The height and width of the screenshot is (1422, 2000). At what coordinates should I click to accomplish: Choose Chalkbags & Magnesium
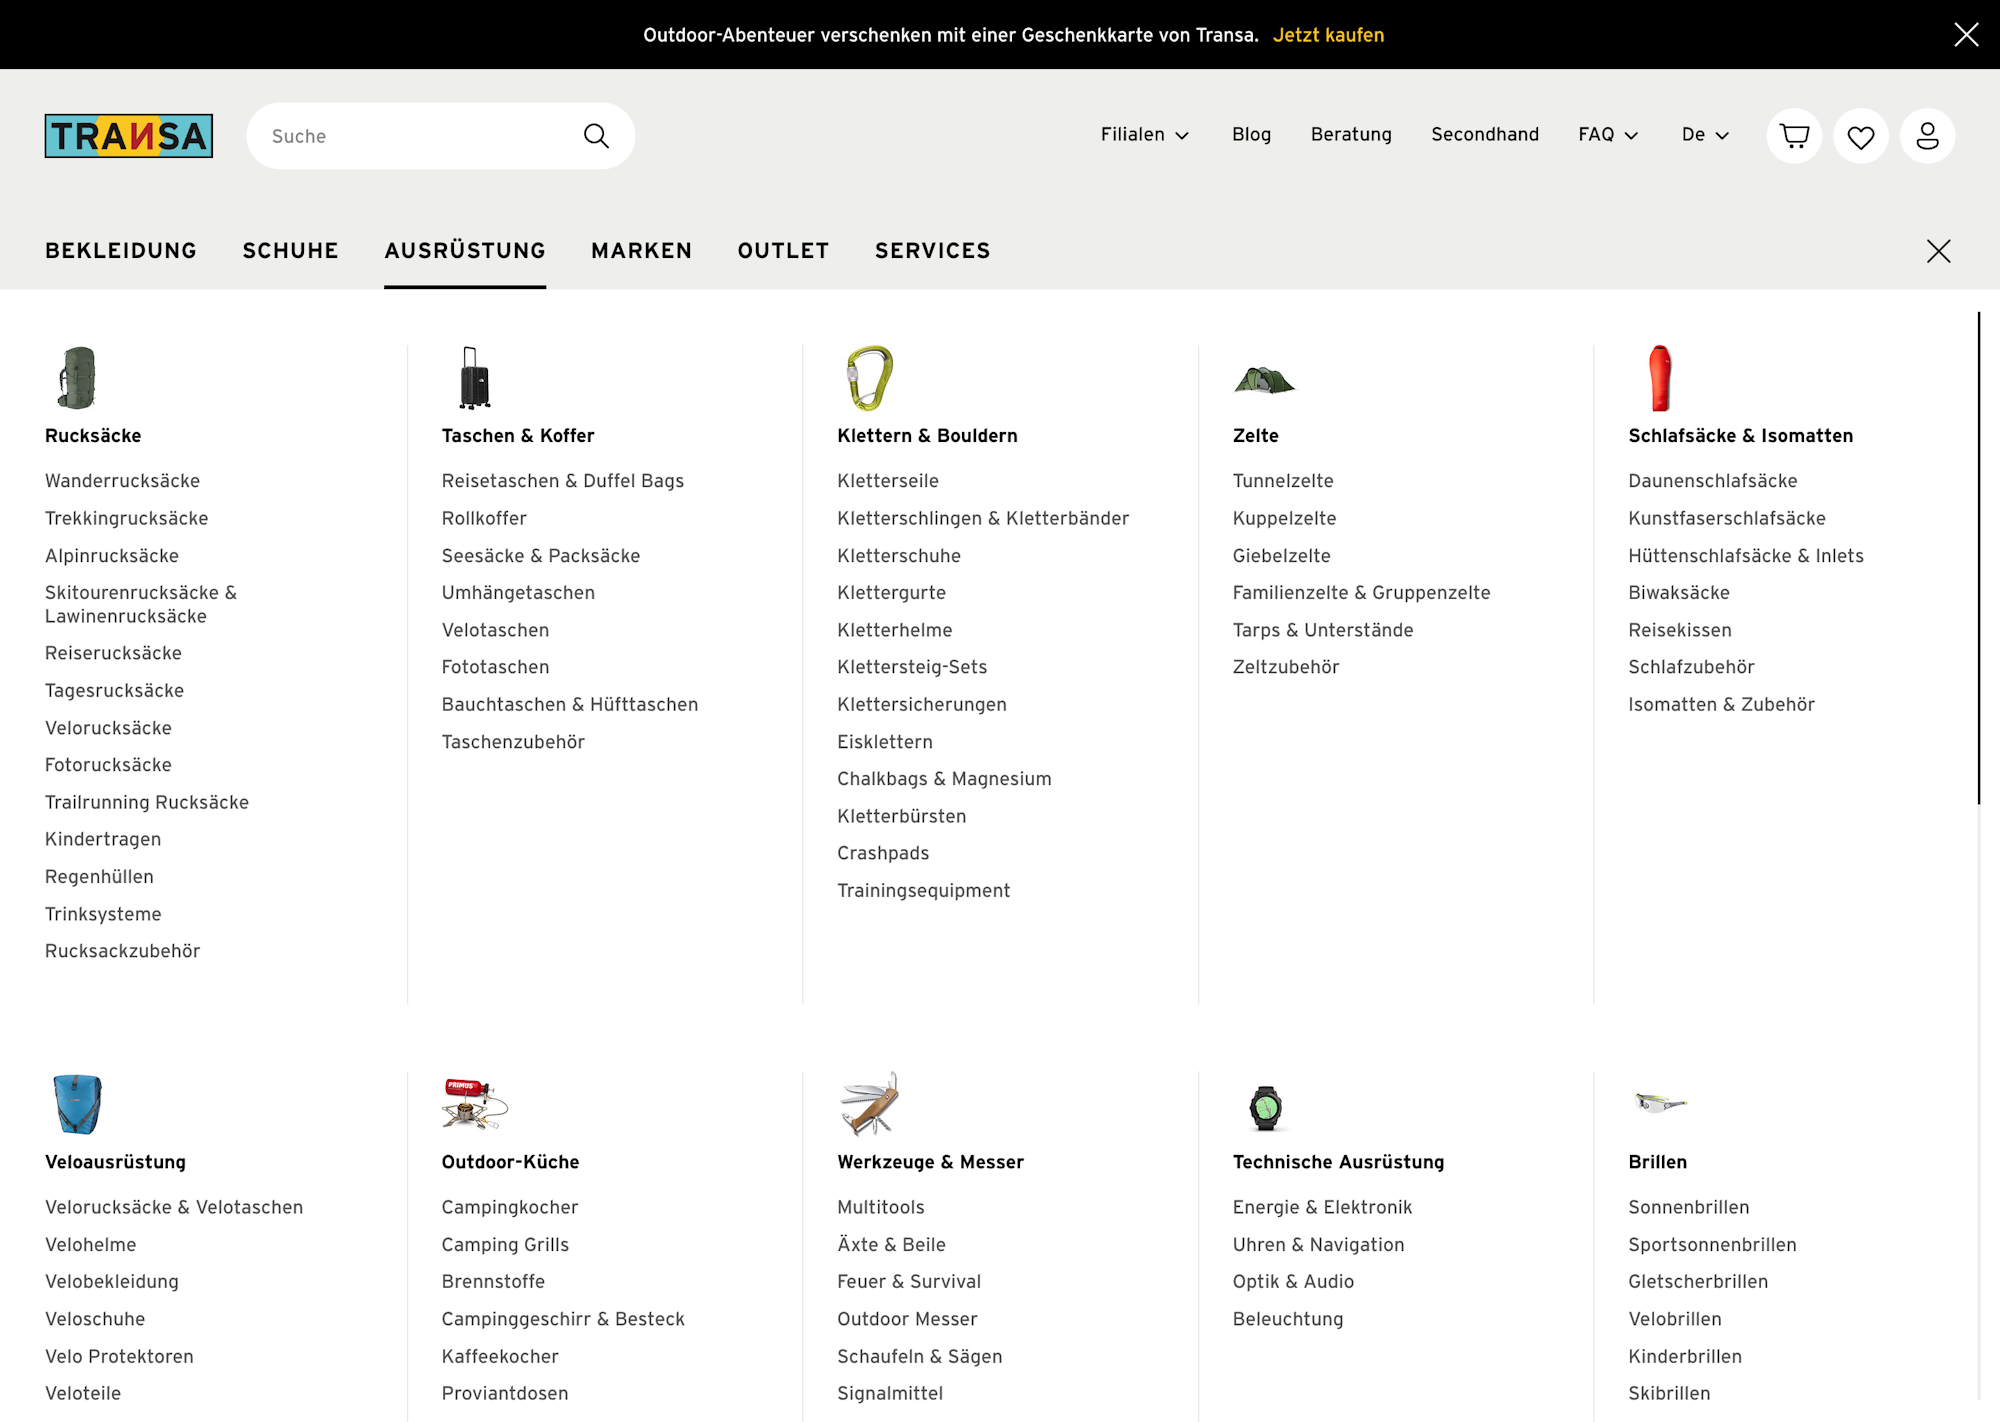pos(944,779)
